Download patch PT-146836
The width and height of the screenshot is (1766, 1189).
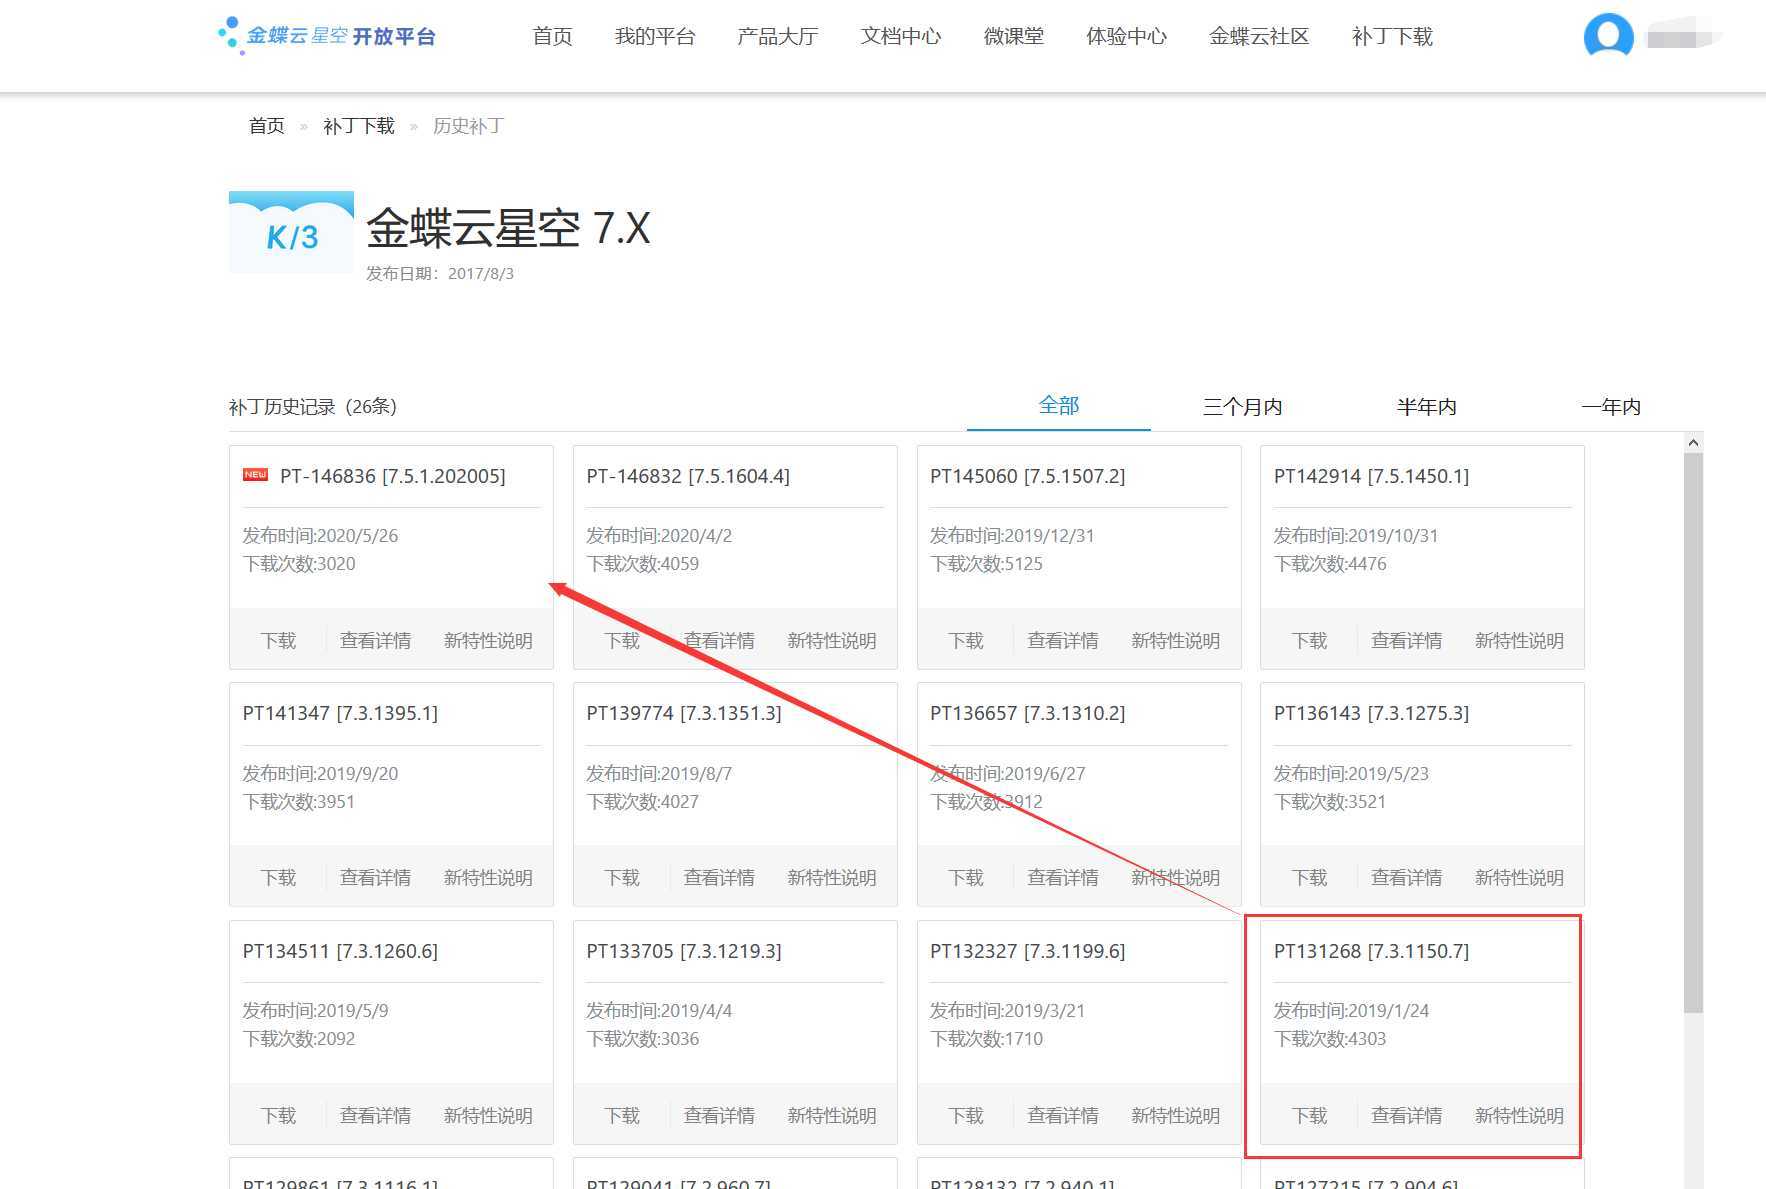[279, 641]
